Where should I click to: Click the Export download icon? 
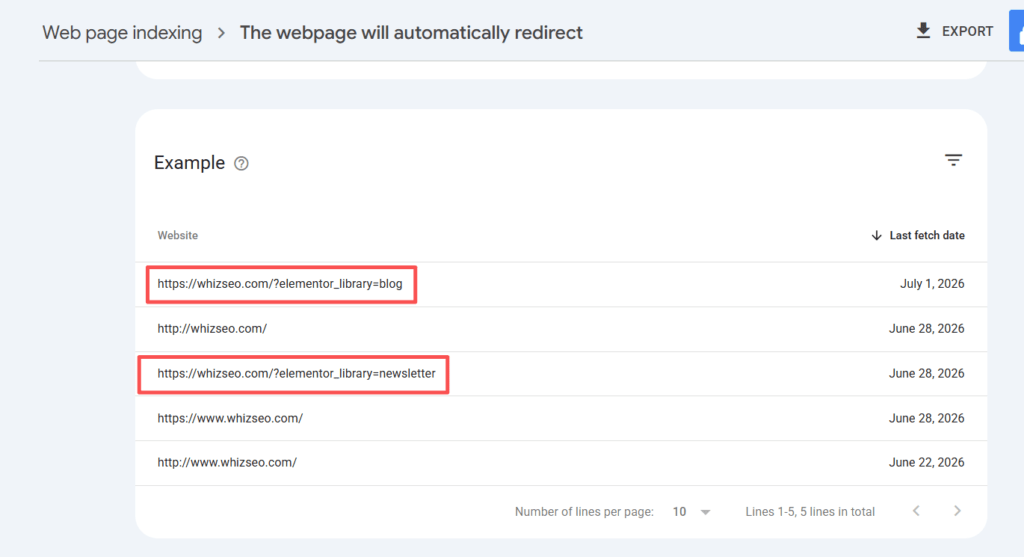(x=923, y=31)
